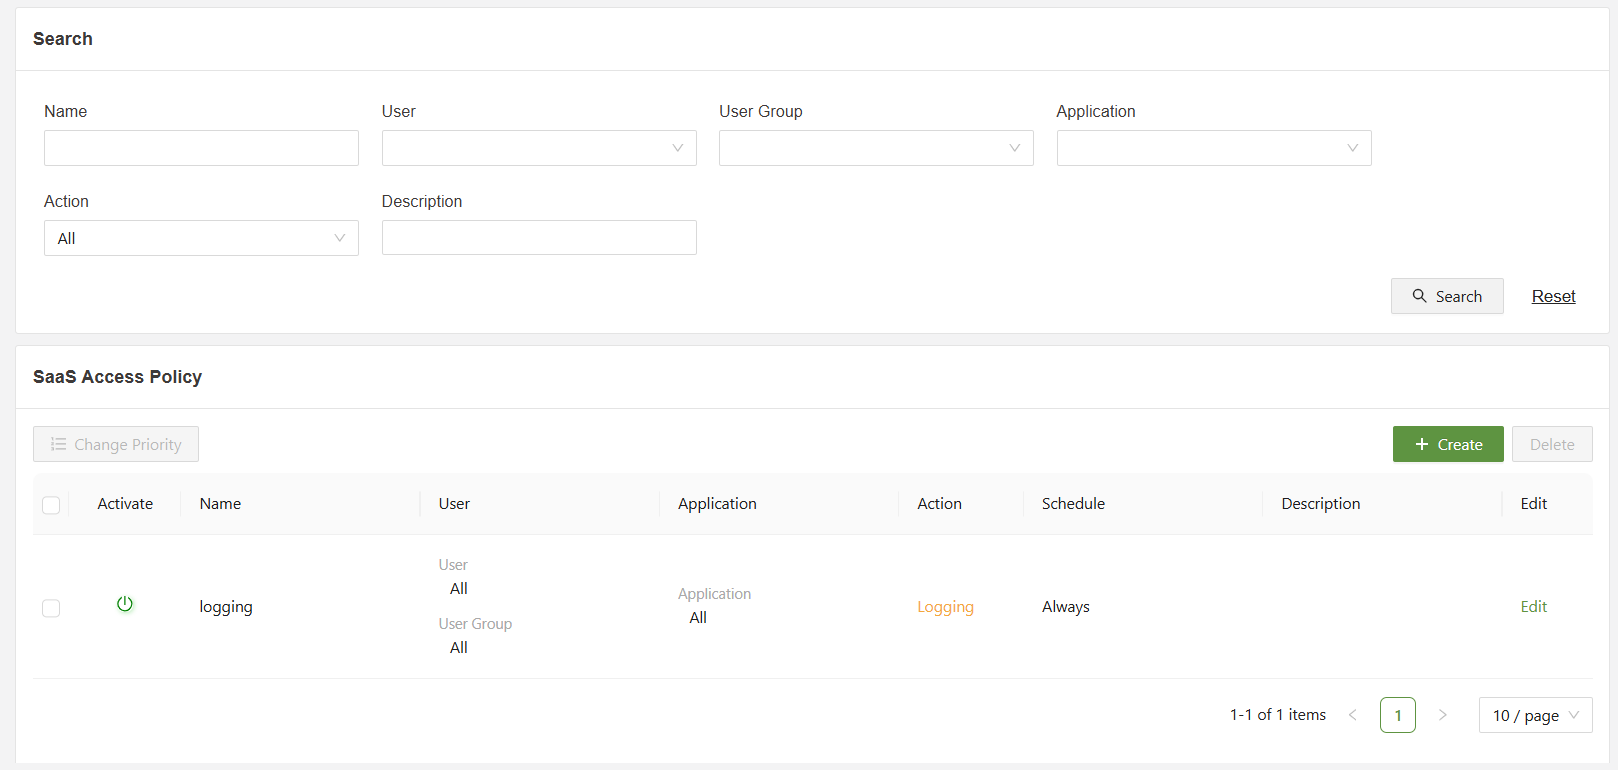This screenshot has height=770, width=1618.
Task: Select the logging policy row checkbox
Action: (51, 608)
